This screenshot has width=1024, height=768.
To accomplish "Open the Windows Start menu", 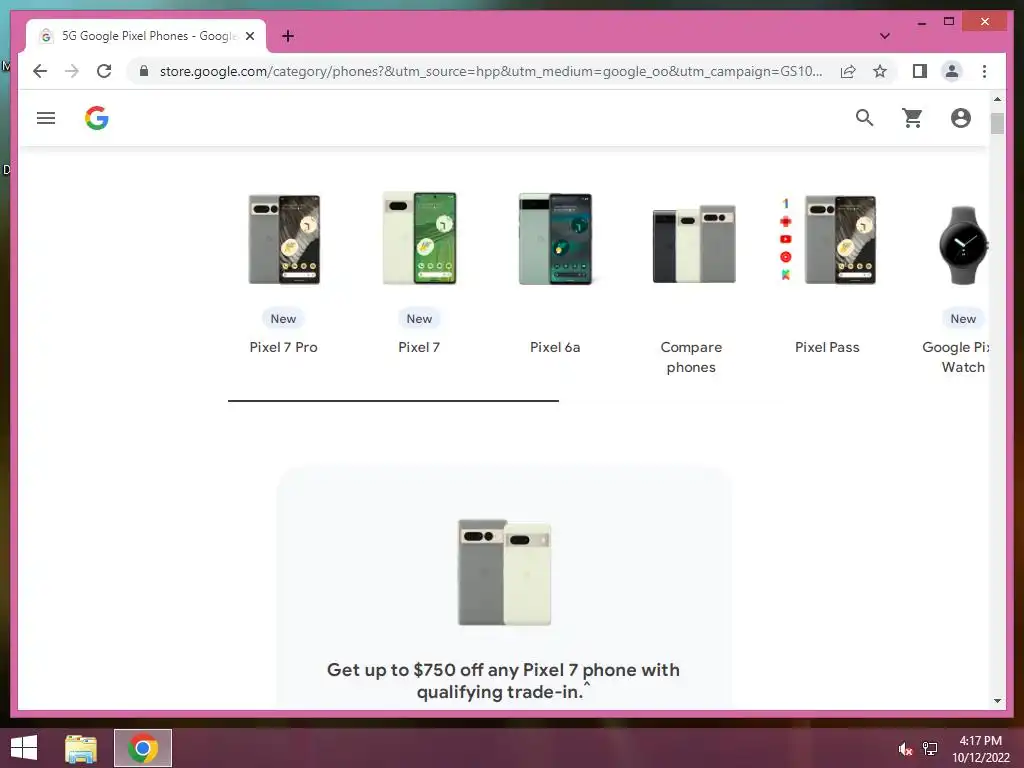I will pos(24,748).
